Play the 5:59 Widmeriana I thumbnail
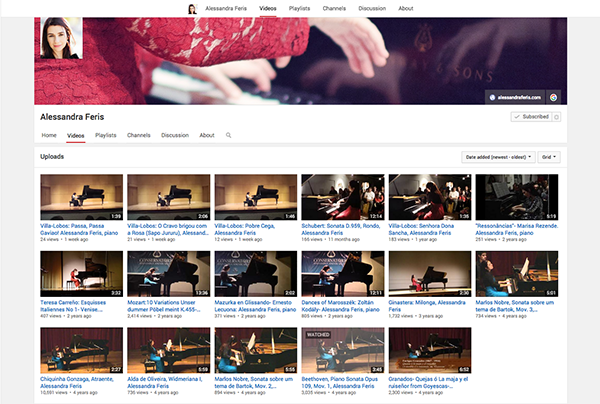 click(x=168, y=350)
